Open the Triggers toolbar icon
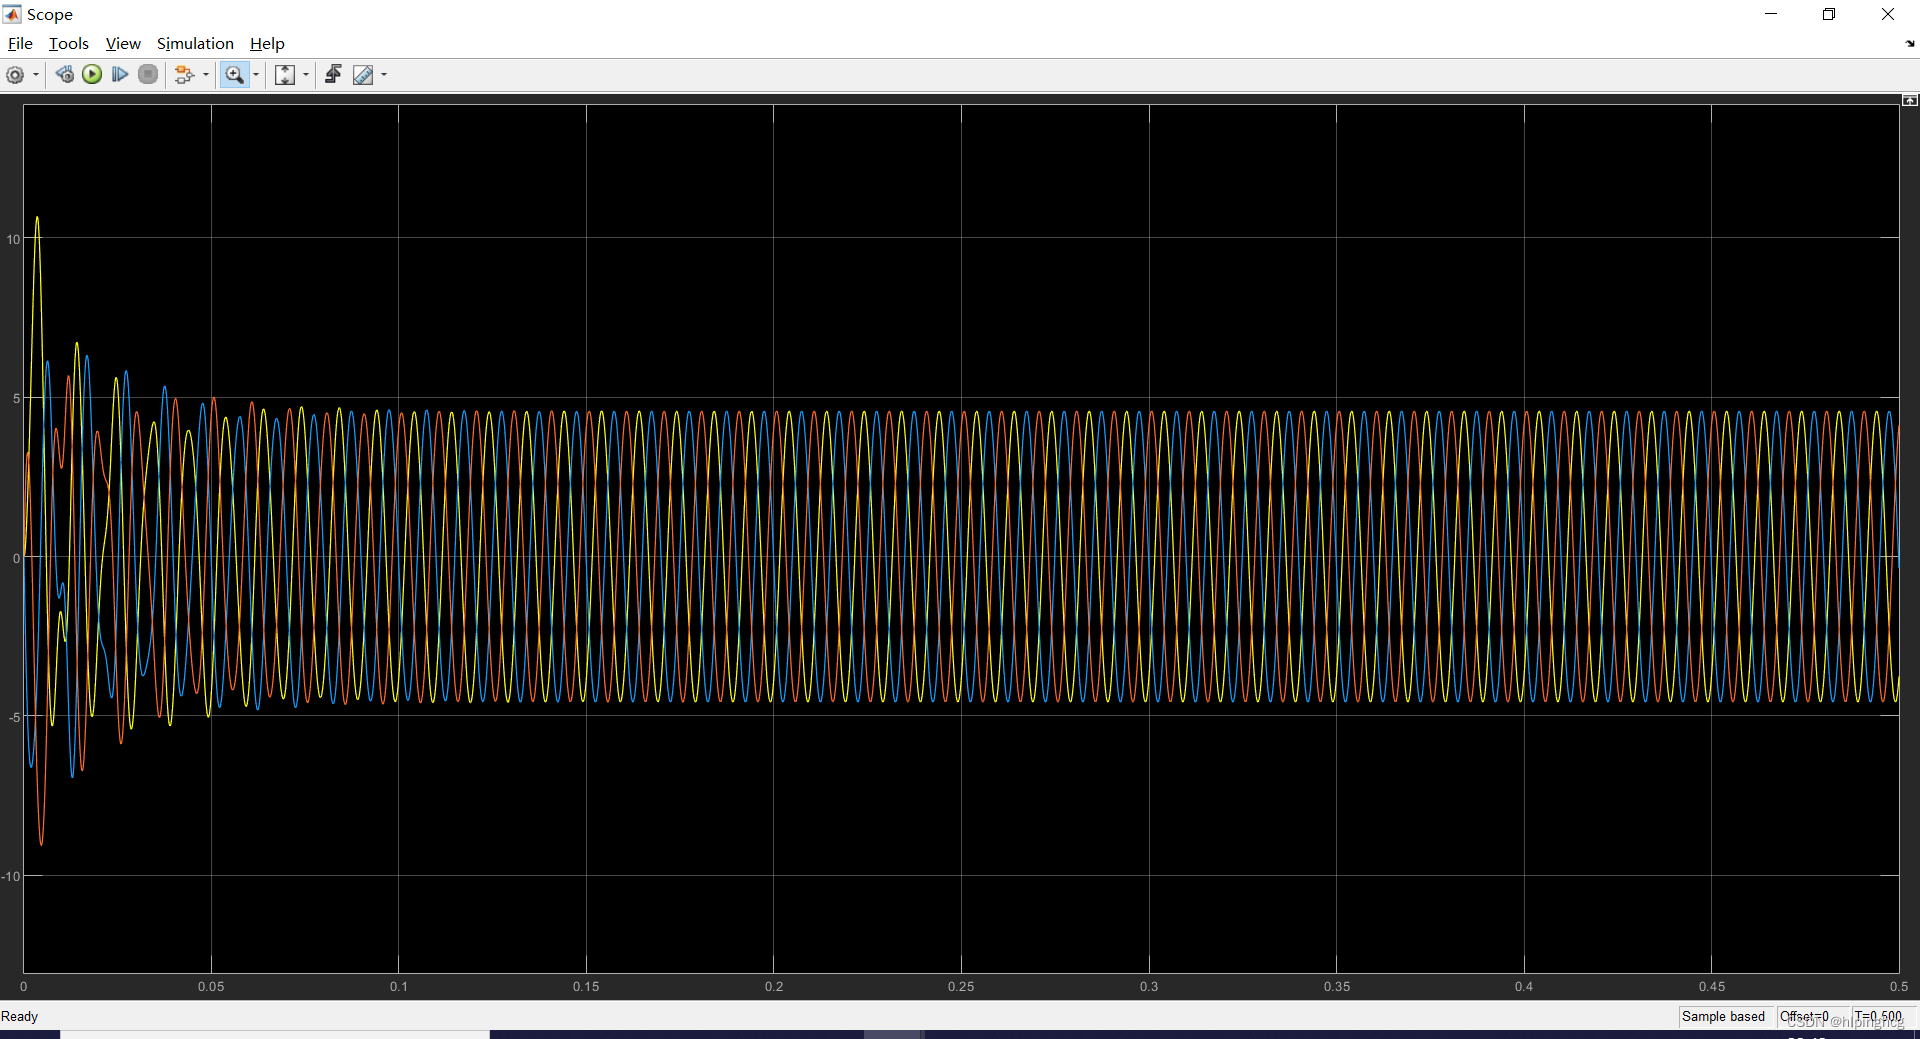Viewport: 1920px width, 1039px height. click(x=333, y=75)
